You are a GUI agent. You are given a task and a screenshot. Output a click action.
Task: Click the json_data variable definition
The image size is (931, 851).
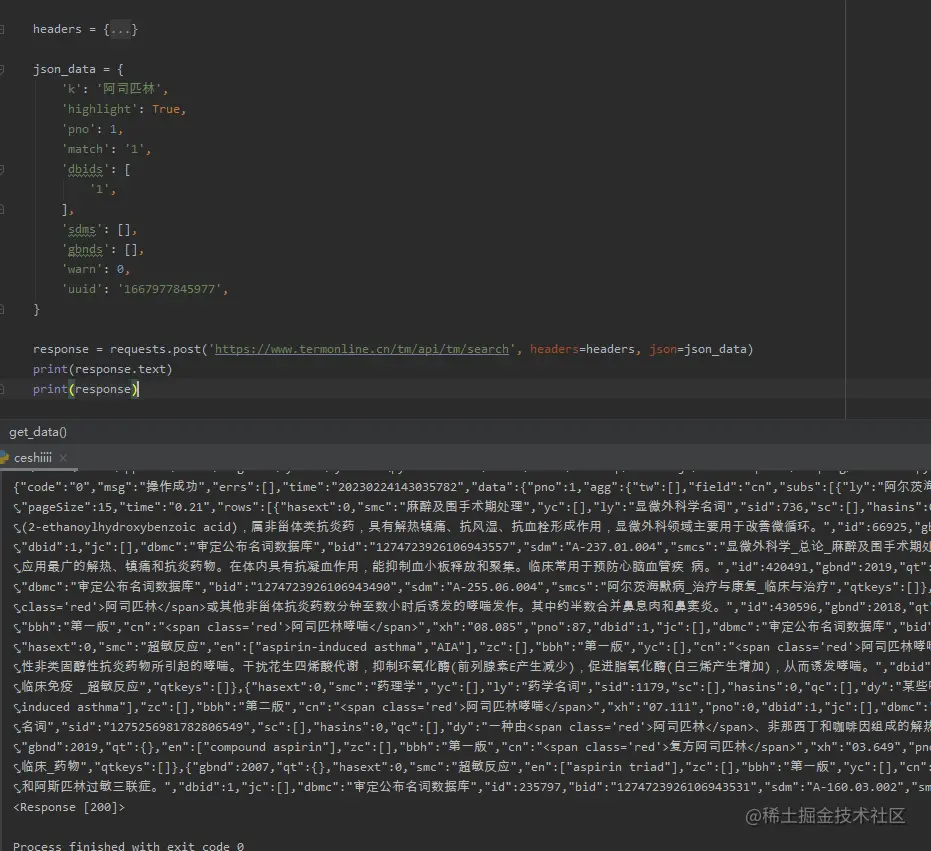pos(64,69)
